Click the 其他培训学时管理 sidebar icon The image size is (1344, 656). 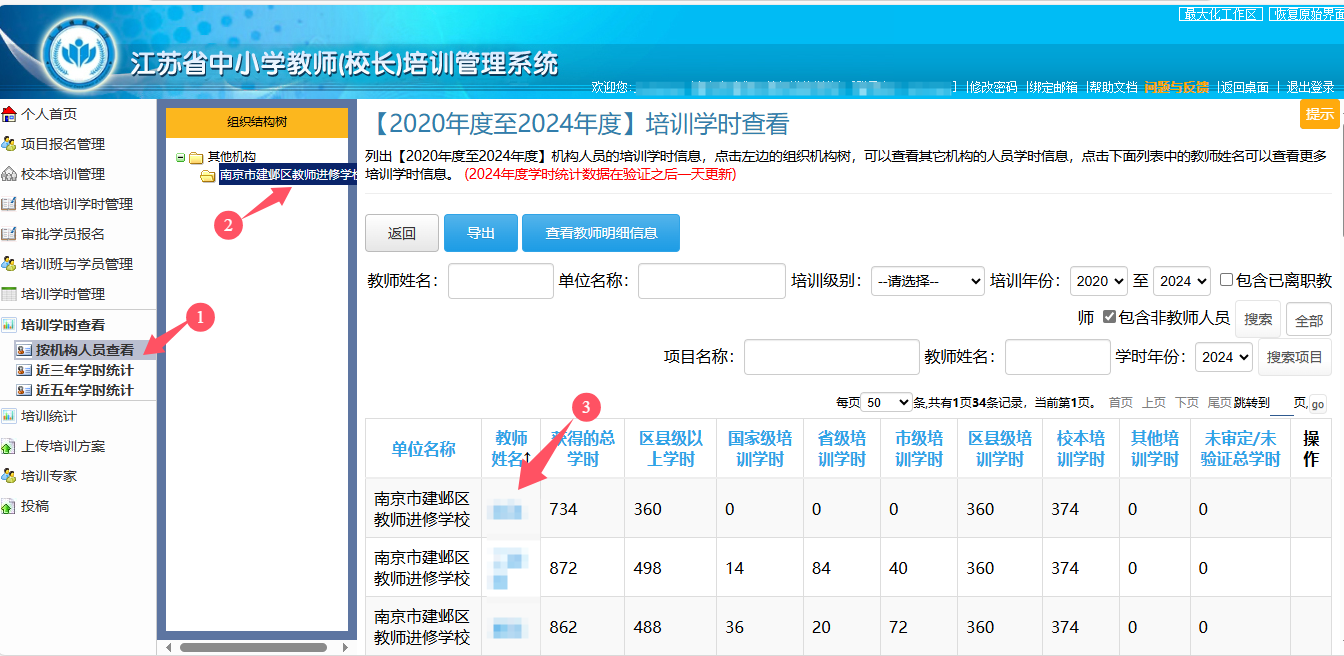pyautogui.click(x=10, y=204)
